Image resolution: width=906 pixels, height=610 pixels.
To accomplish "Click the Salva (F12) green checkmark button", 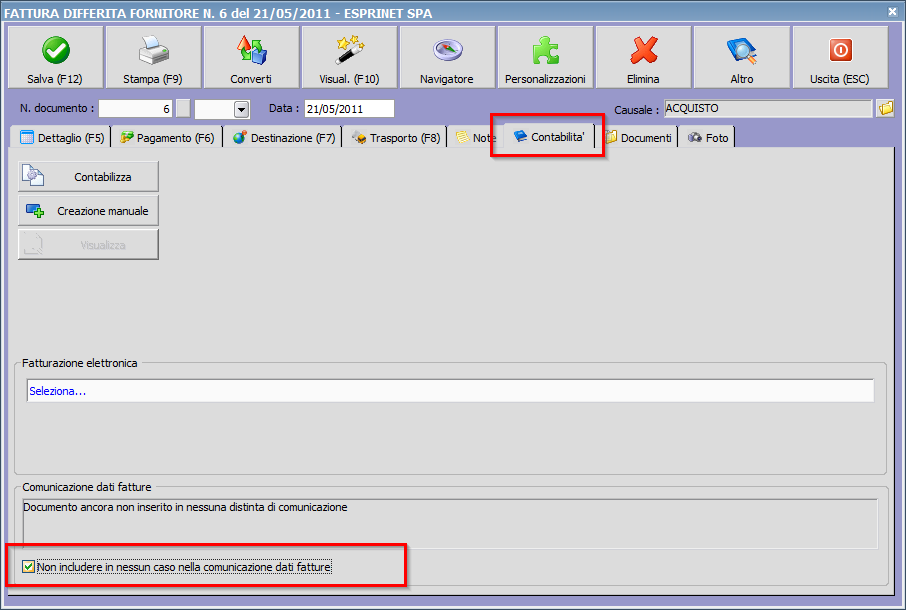I will pos(55,57).
